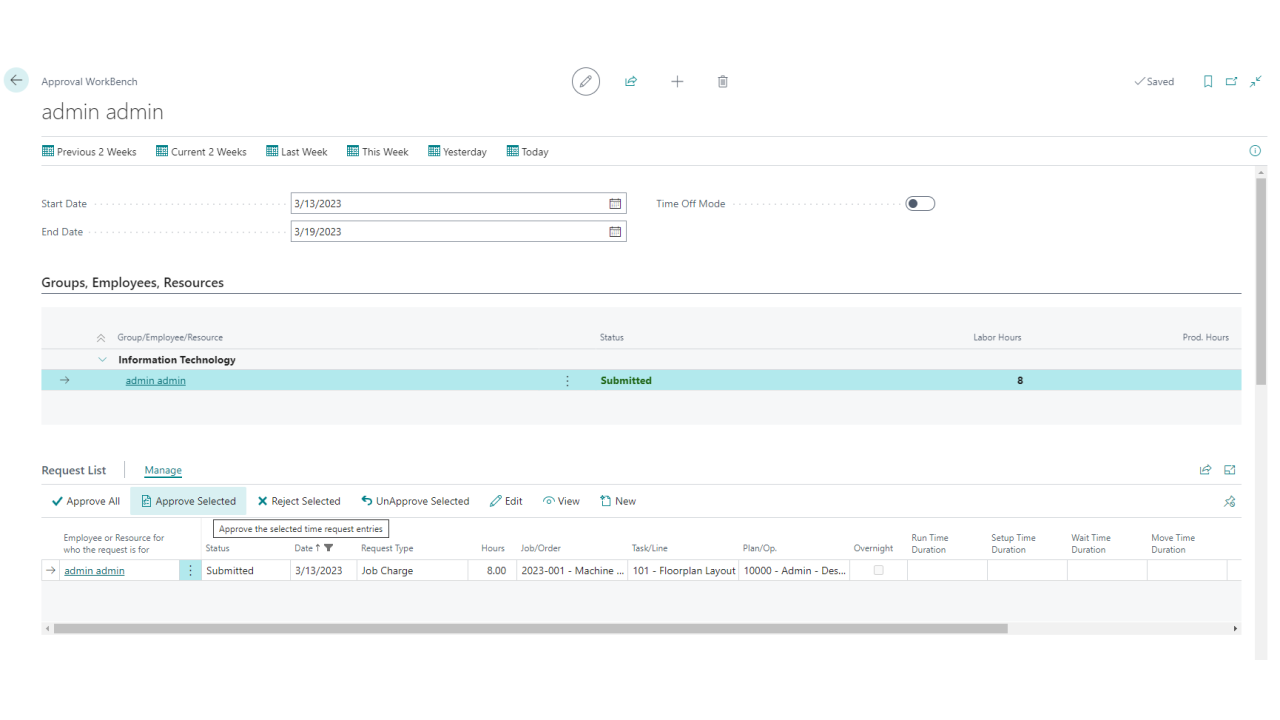Select This Week filter
The height and width of the screenshot is (720, 1280).
tap(378, 151)
